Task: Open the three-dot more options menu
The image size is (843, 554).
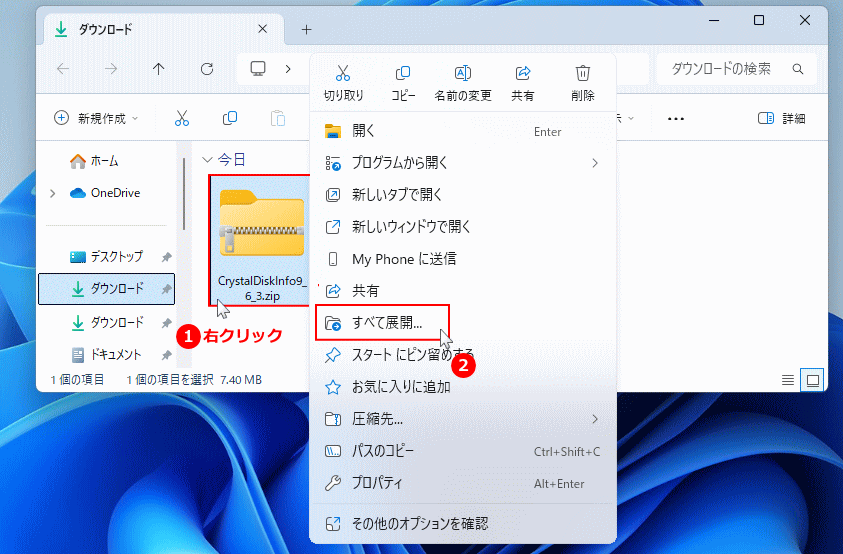Action: point(676,119)
